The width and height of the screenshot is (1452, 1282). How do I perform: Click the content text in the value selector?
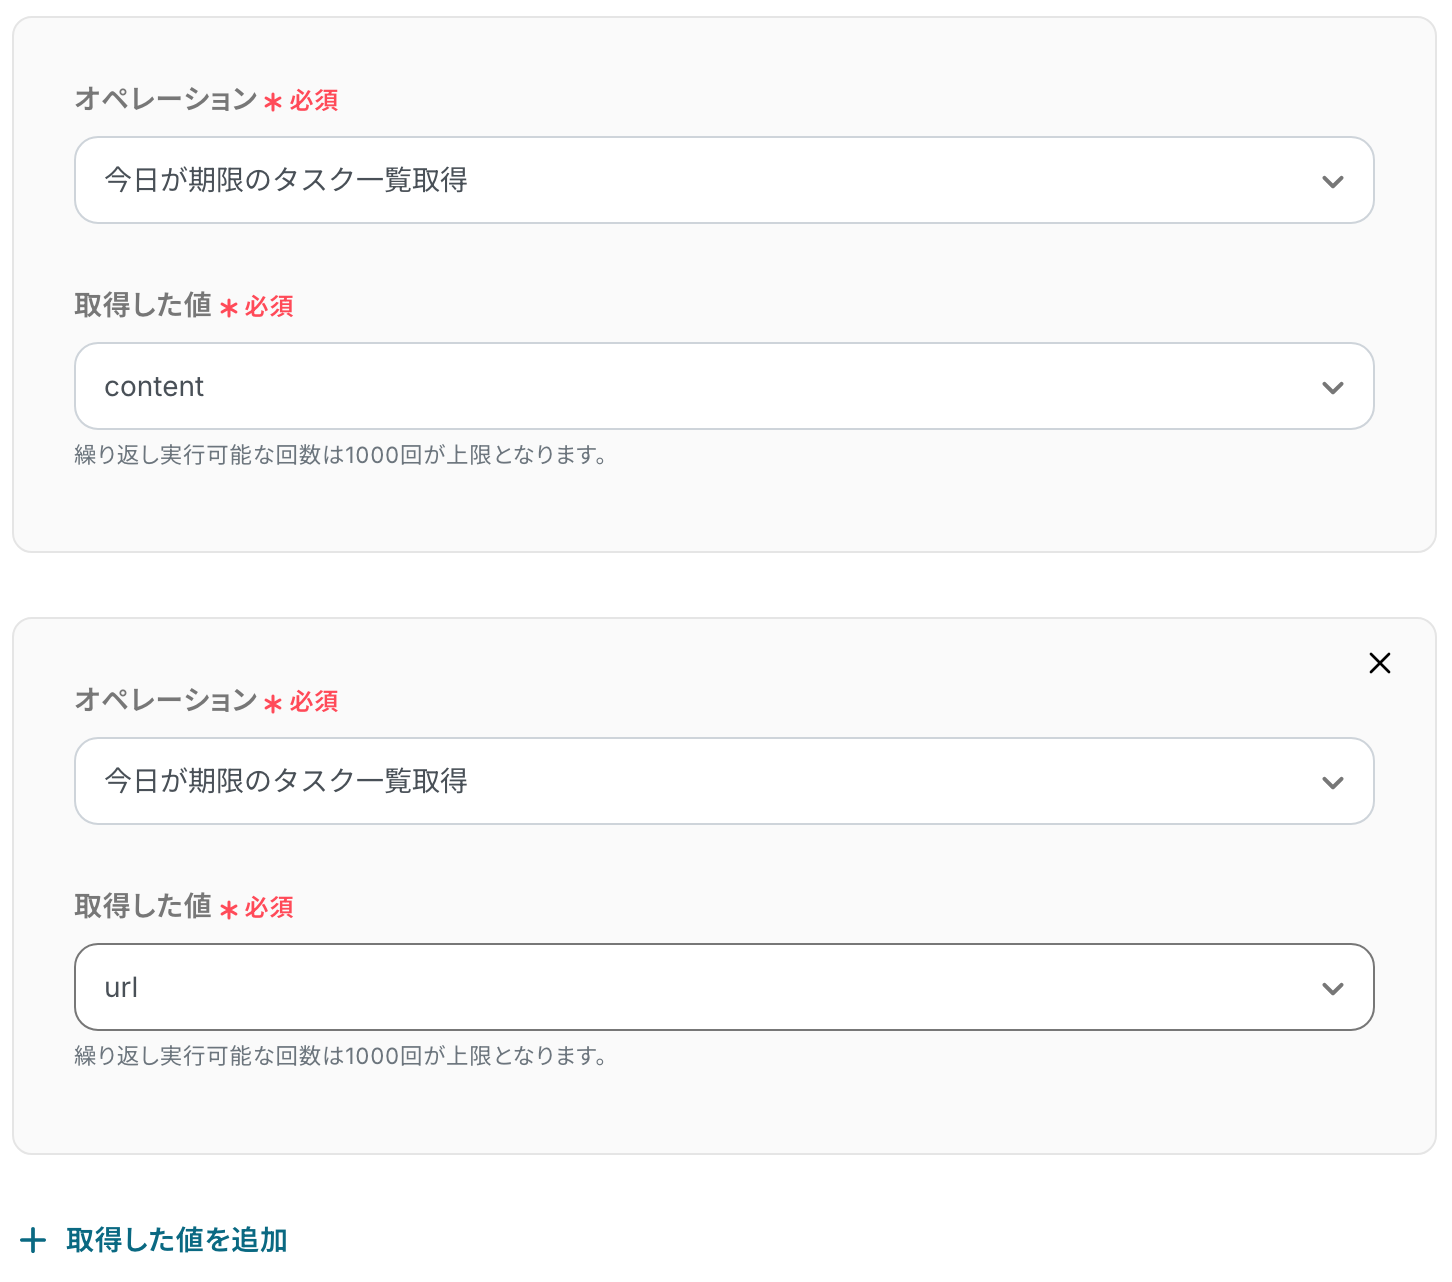tap(154, 387)
